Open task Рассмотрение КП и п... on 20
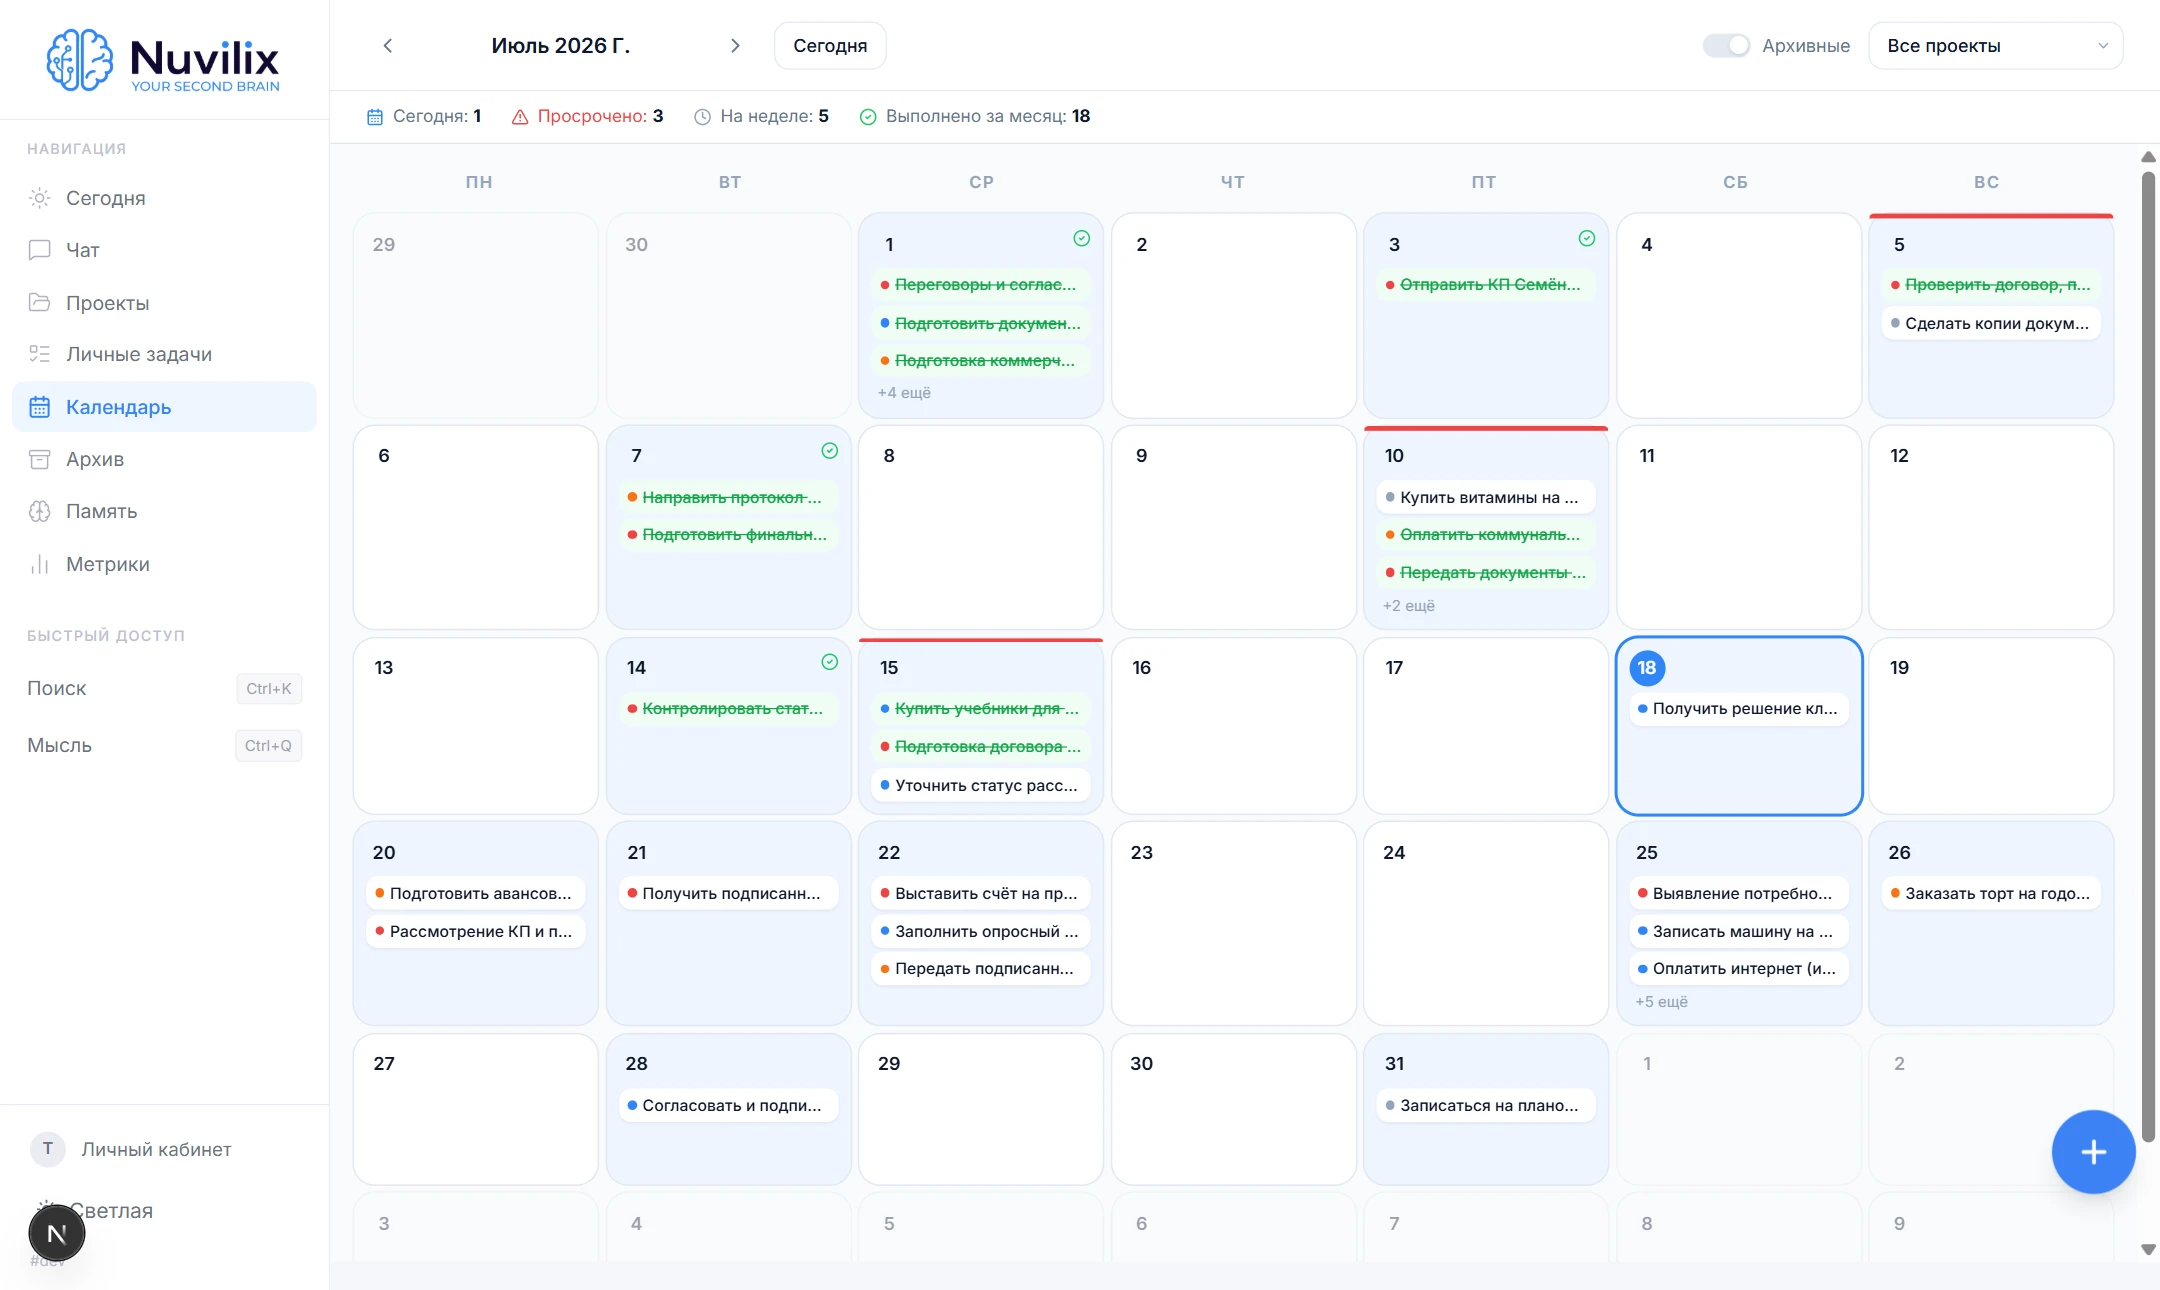The width and height of the screenshot is (2160, 1290). 476,931
